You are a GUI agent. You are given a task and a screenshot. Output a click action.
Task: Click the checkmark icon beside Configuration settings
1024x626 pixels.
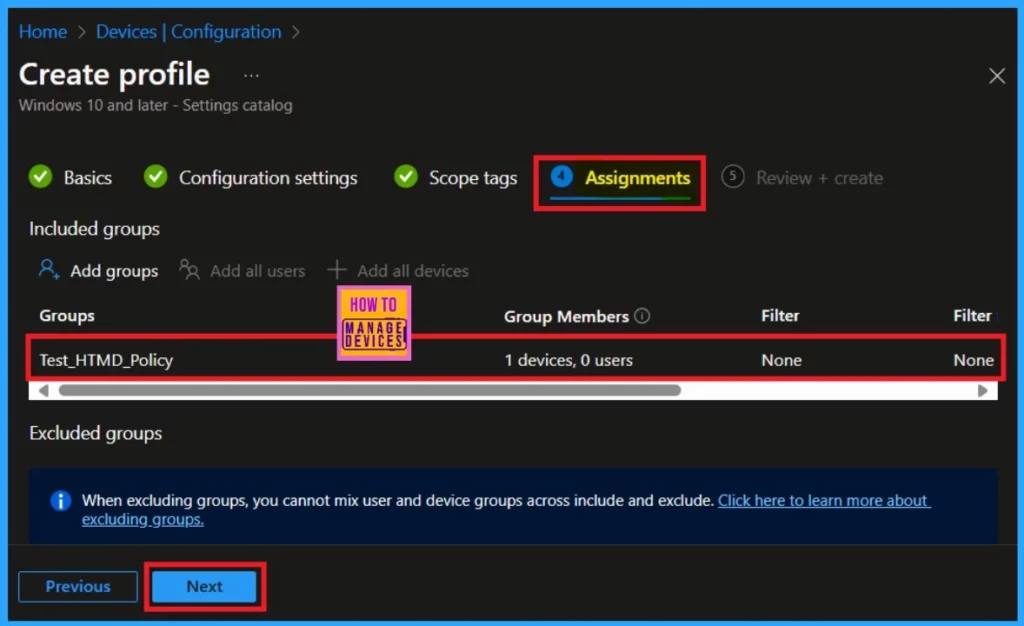click(x=155, y=176)
